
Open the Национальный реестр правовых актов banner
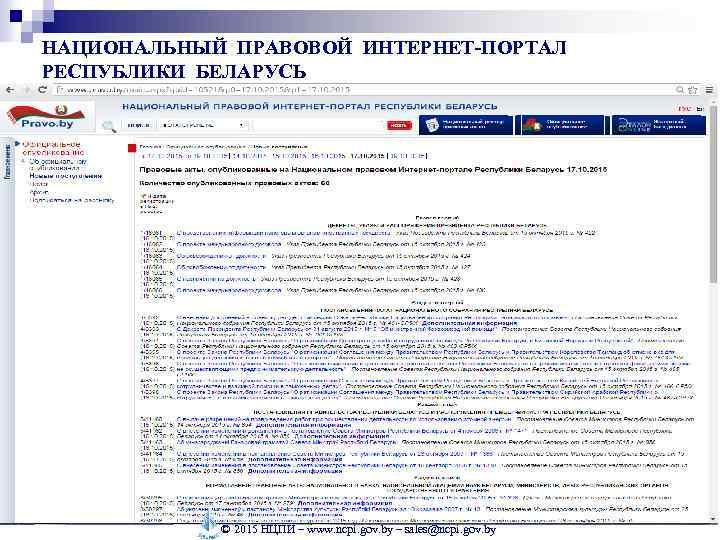[466, 125]
